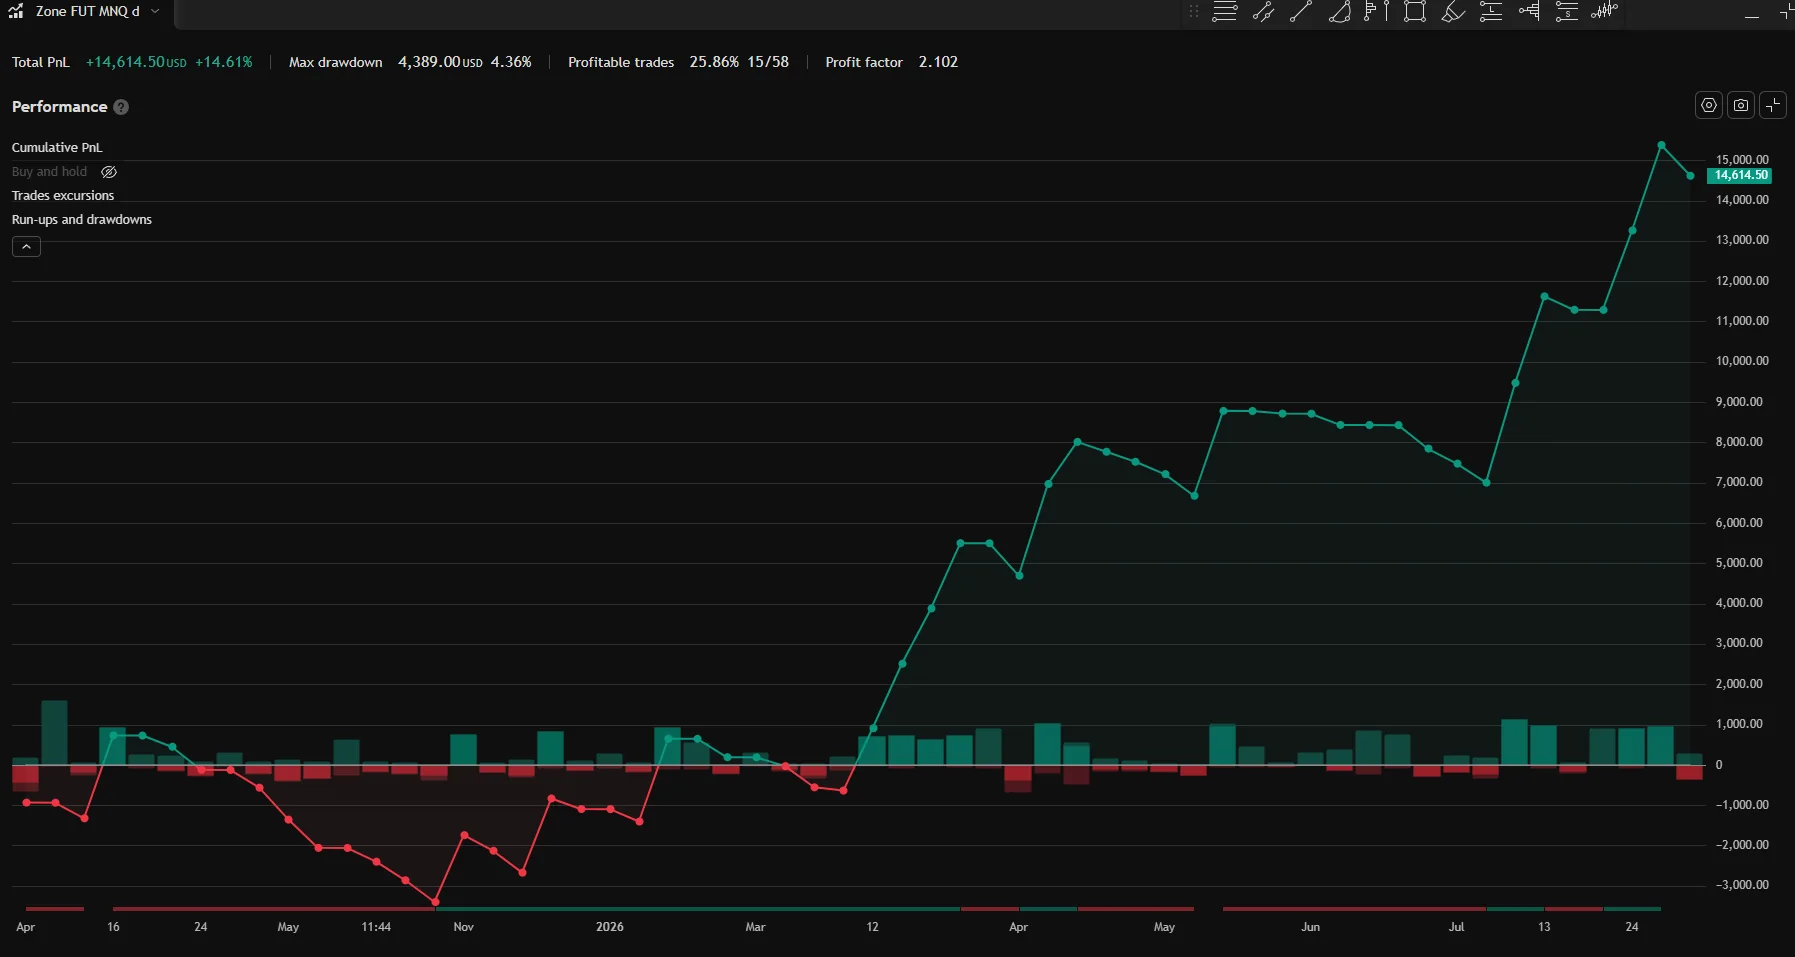The height and width of the screenshot is (957, 1795).
Task: Click the +14.61% total PnL percentage
Action: coord(224,62)
